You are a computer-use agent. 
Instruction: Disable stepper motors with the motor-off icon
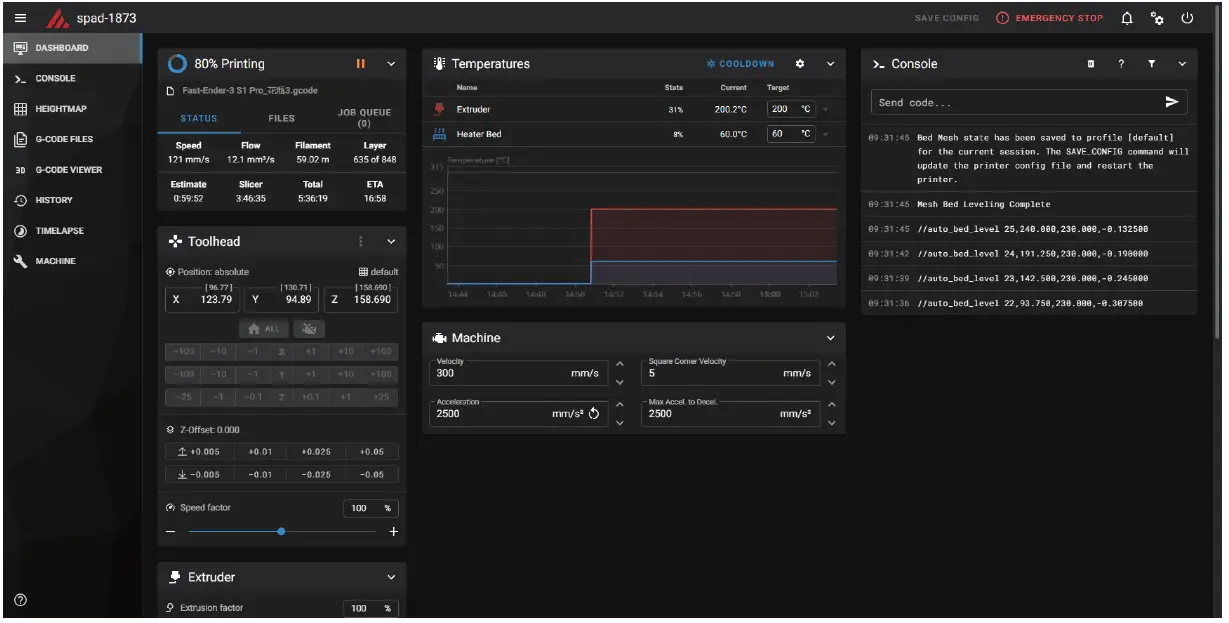click(x=310, y=328)
